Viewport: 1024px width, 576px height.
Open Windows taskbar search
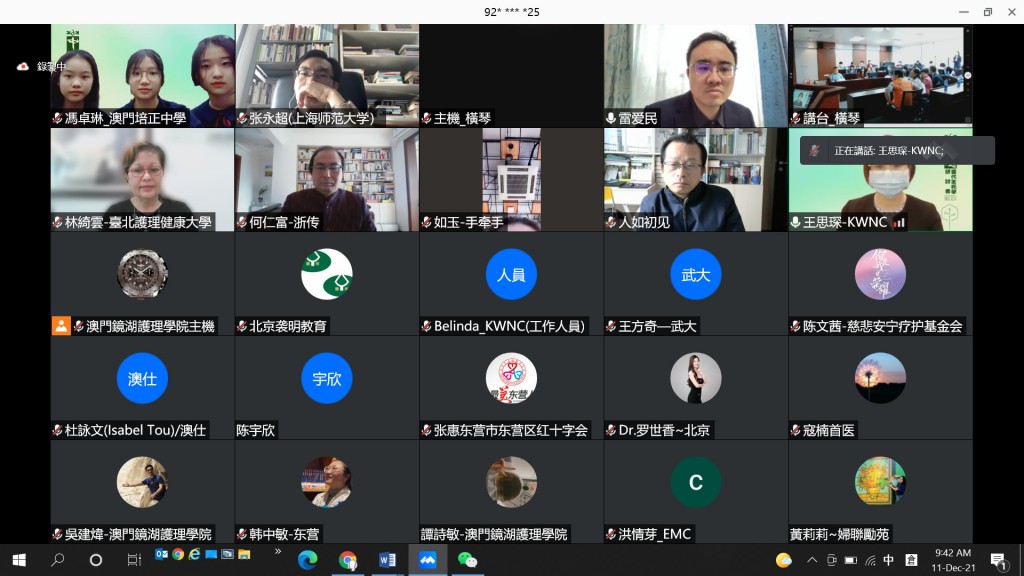click(x=58, y=560)
